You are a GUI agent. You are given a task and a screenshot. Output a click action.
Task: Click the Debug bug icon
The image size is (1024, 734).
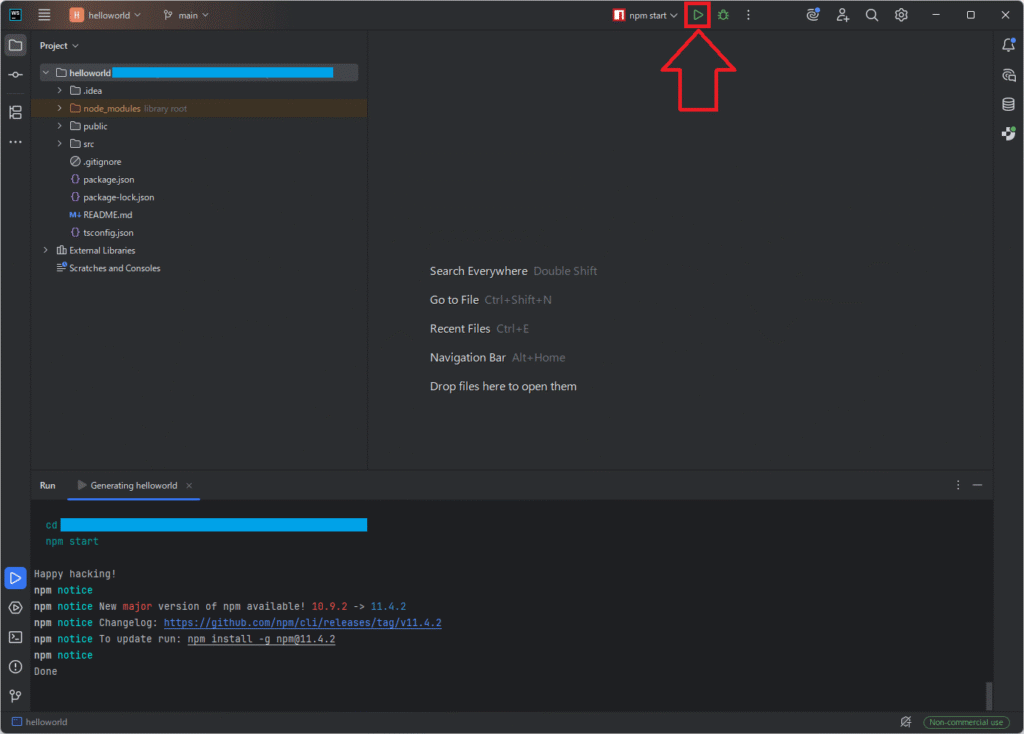point(723,15)
